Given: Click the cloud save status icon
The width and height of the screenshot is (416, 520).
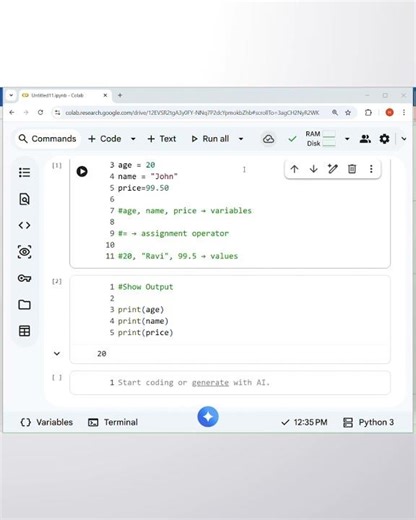Looking at the screenshot, I should [x=268, y=139].
